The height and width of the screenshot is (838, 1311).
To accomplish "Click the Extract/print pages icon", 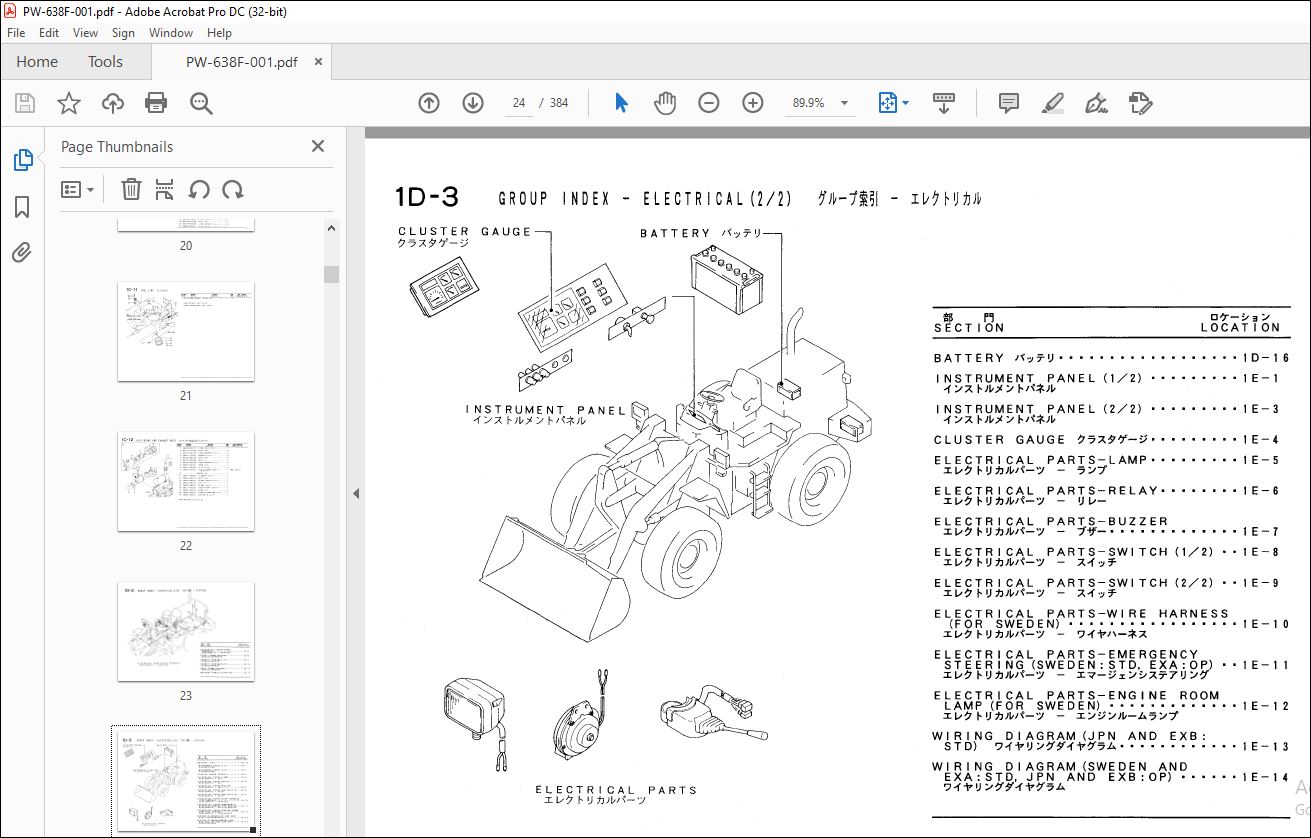I will click(x=165, y=189).
